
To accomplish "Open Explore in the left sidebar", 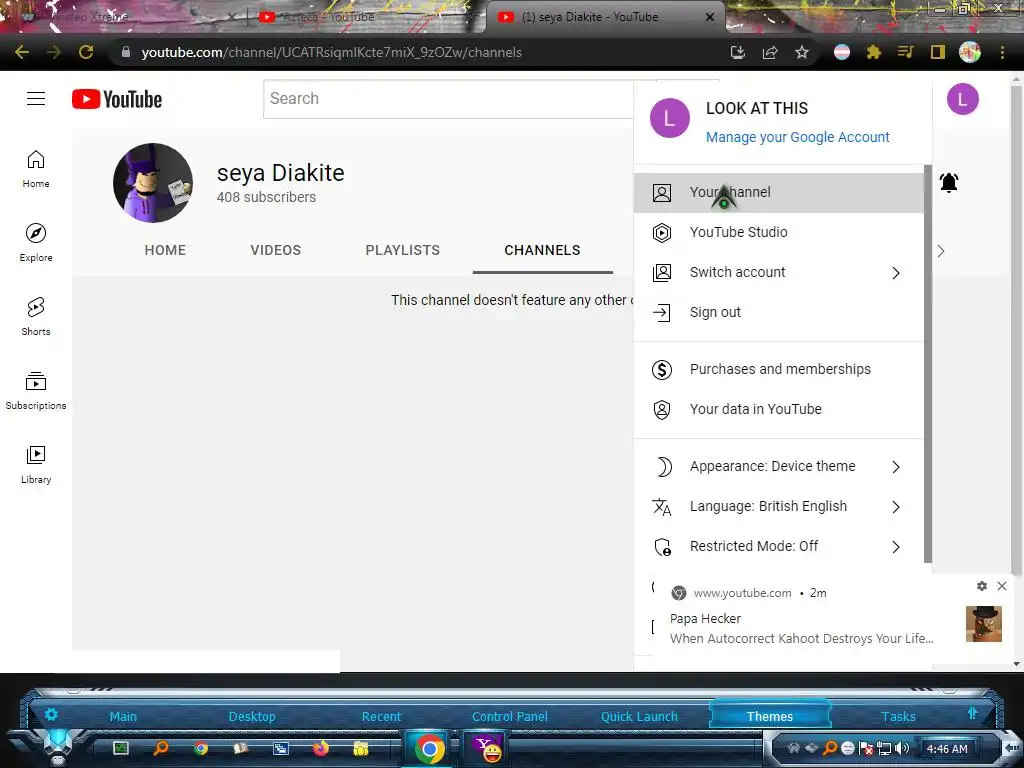I will pos(36,243).
